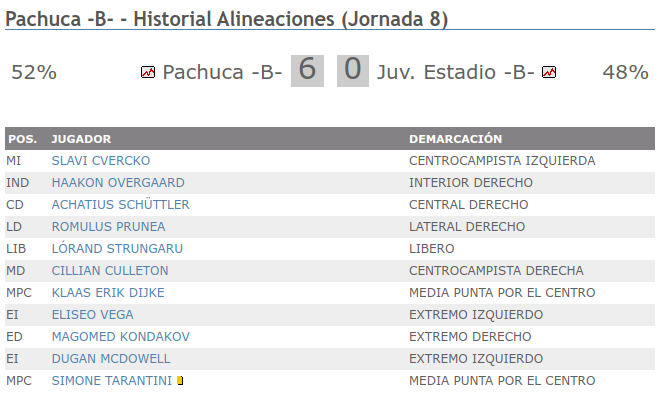
Task: Open Cillian Culleton's player link
Action: 110,270
